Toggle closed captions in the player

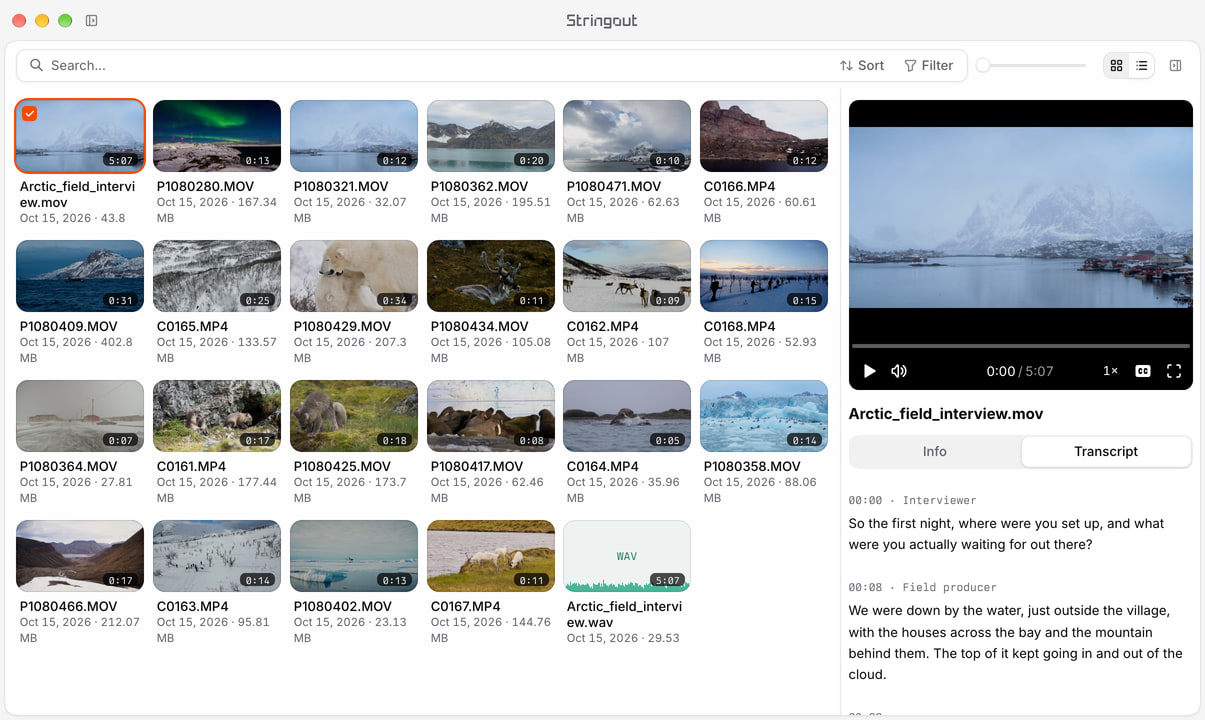[1143, 371]
